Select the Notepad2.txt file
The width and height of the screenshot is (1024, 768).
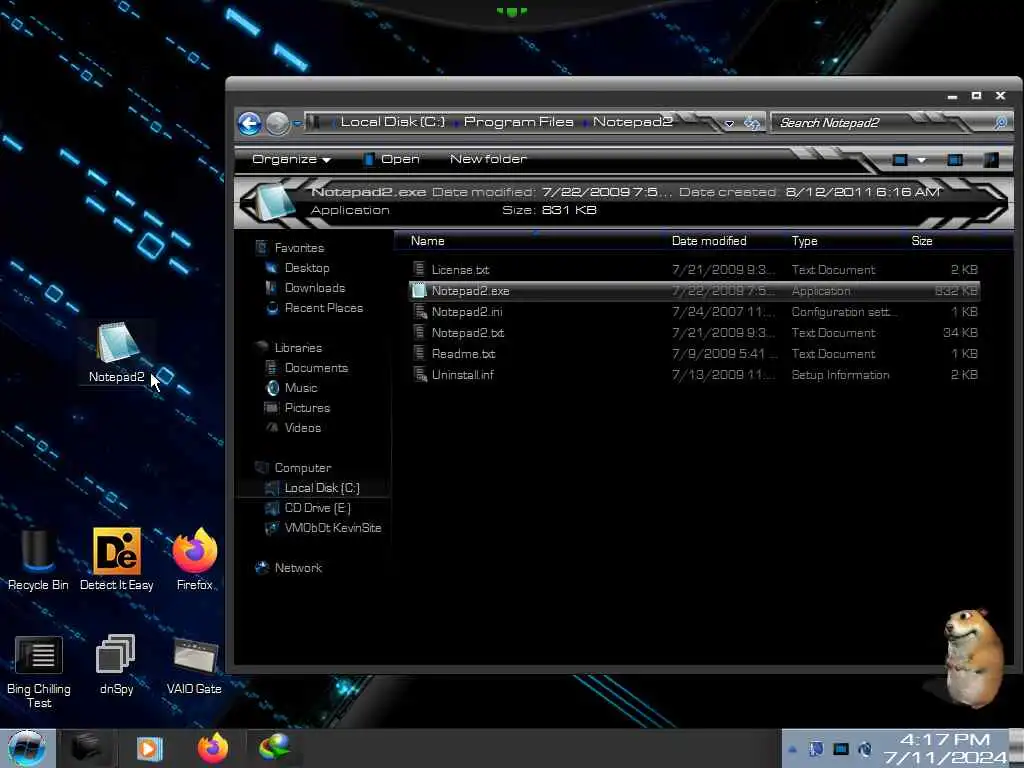click(695, 332)
